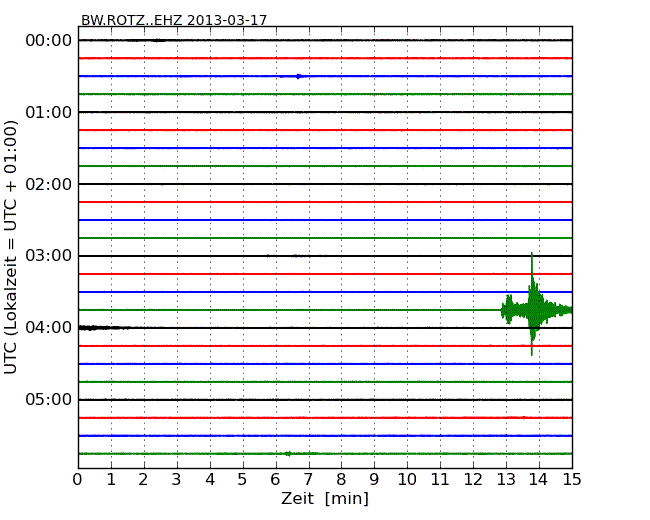
Task: Click x-axis tick label 0
Action: [78, 480]
